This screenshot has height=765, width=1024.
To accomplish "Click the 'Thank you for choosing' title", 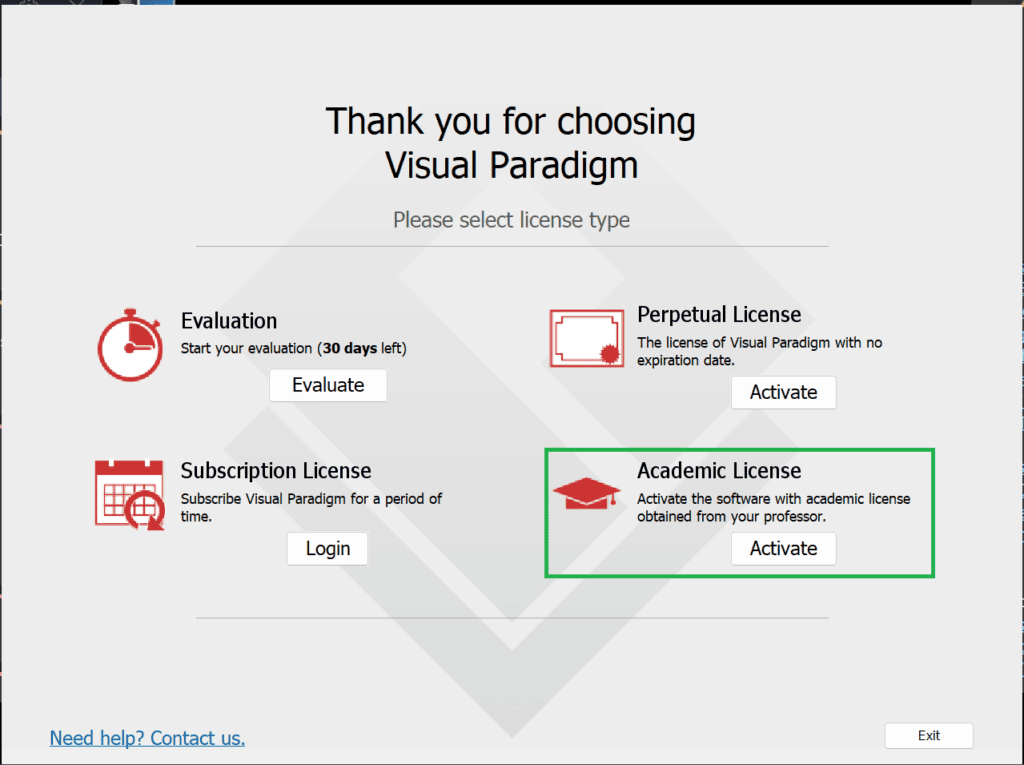I will point(511,122).
